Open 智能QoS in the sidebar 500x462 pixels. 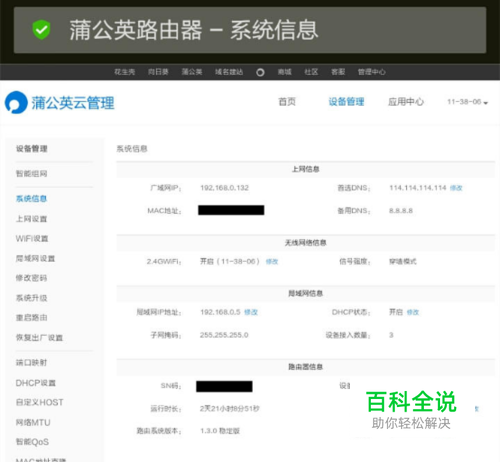coord(32,442)
